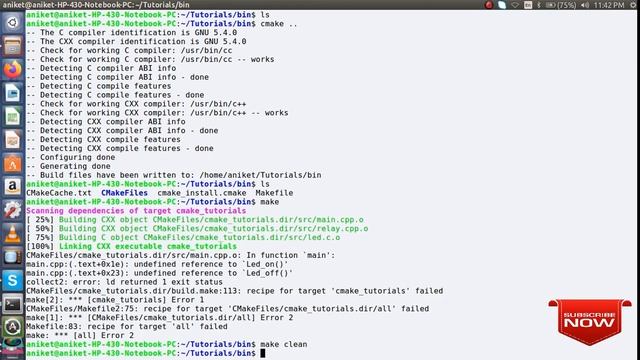
Task: Click '[100%] Linking CXX executable cmake_tutorials' line
Action: click(x=131, y=247)
